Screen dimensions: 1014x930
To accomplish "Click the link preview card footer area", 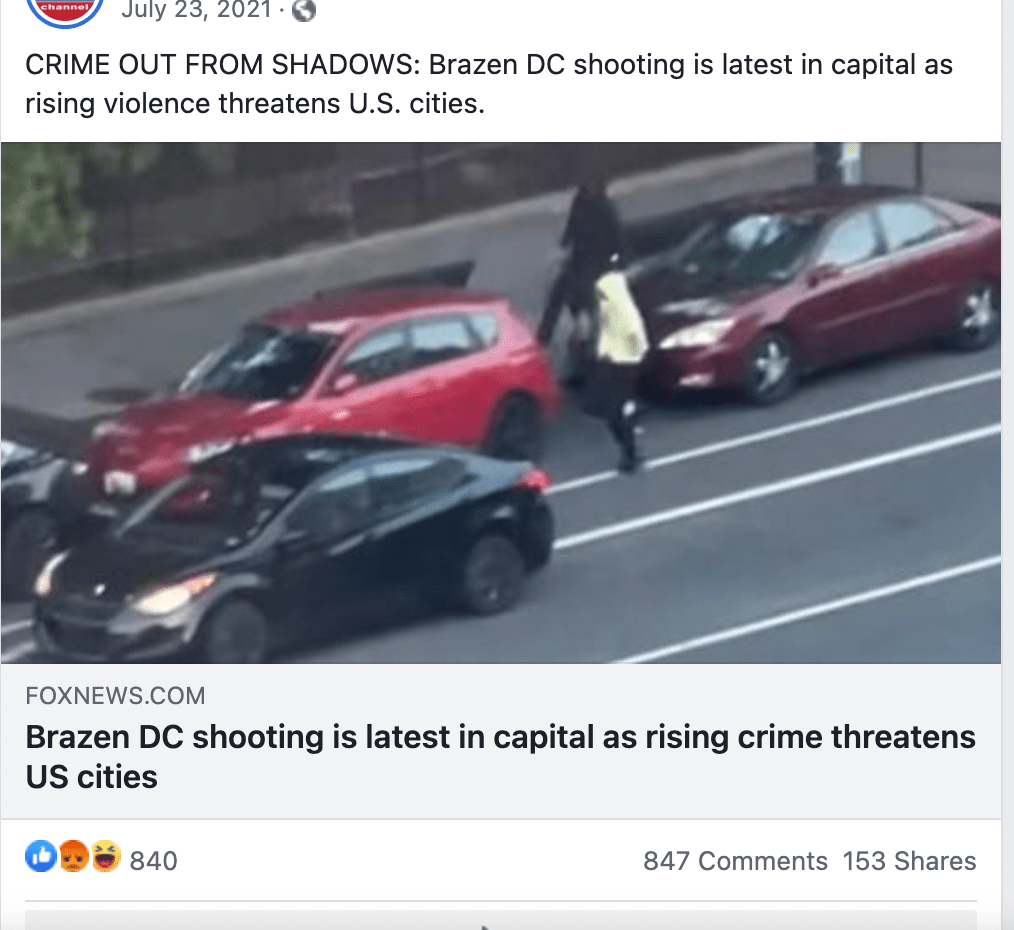I will 501,741.
